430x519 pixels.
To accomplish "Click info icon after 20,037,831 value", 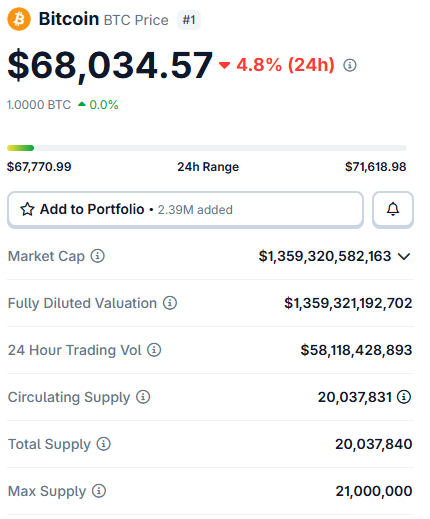I will point(404,397).
